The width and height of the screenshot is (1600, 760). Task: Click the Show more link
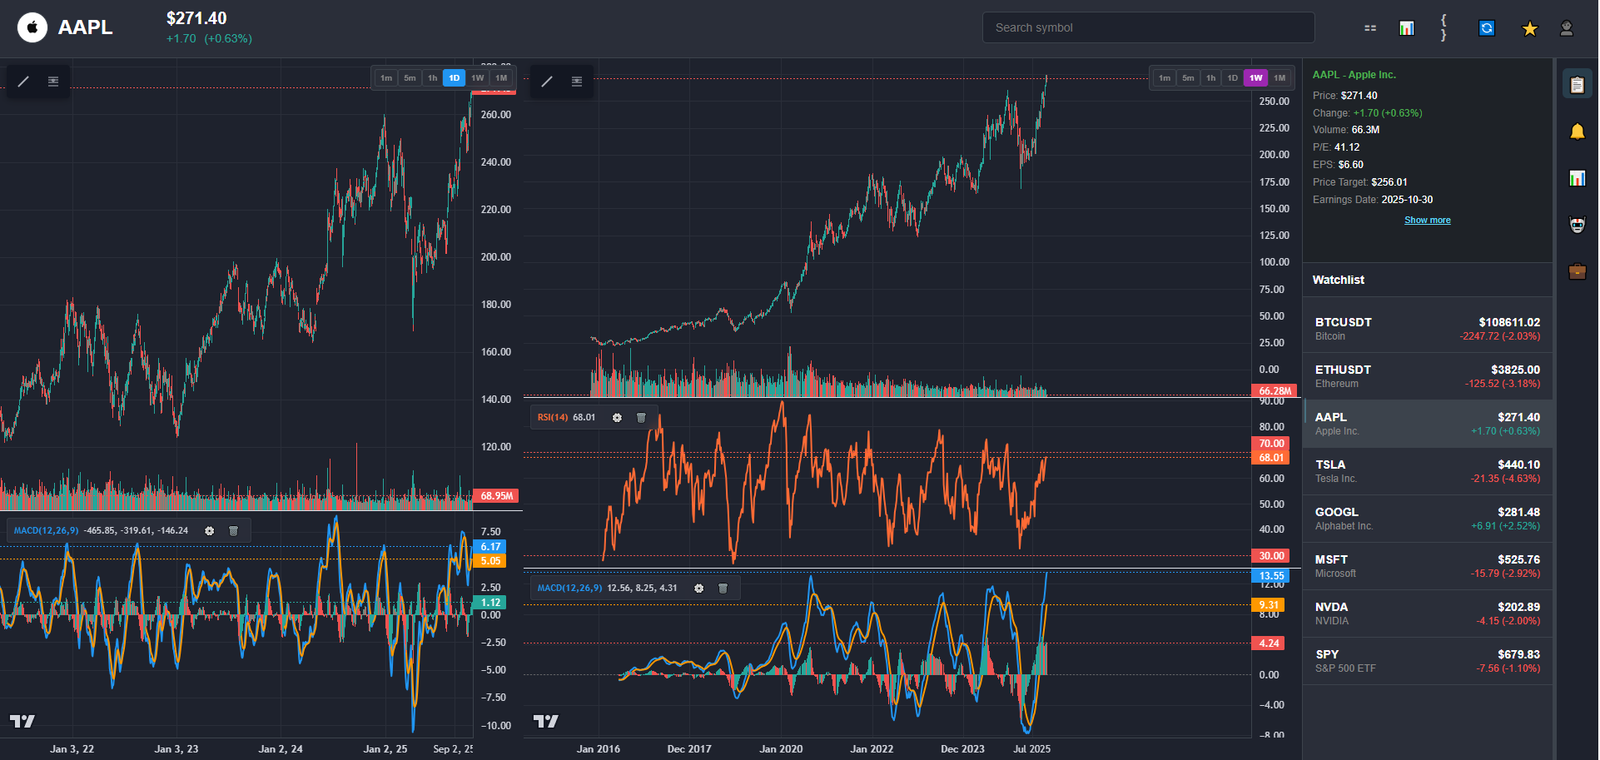click(x=1427, y=220)
